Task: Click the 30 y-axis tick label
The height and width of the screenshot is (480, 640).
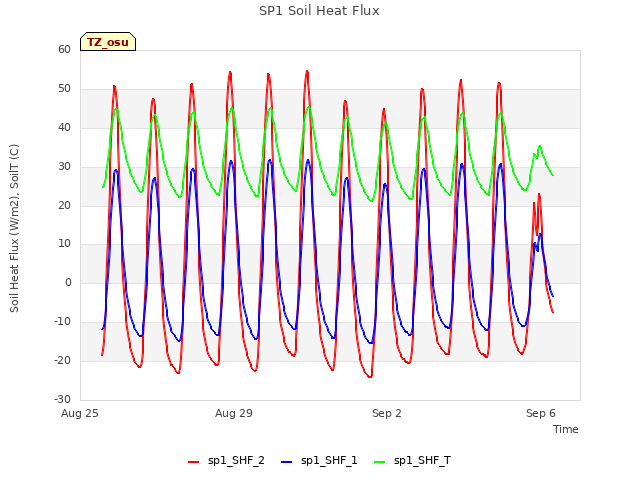Action: [64, 167]
